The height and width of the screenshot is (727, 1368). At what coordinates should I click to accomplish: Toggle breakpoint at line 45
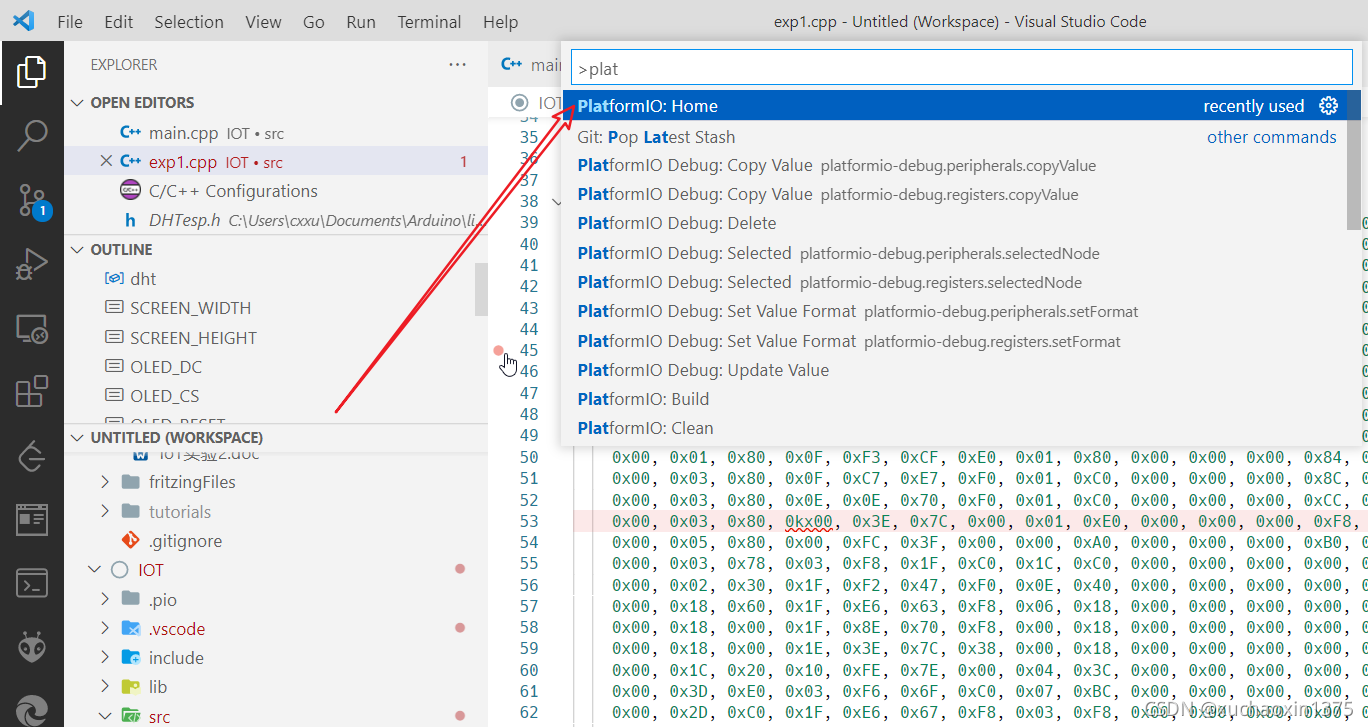point(498,350)
